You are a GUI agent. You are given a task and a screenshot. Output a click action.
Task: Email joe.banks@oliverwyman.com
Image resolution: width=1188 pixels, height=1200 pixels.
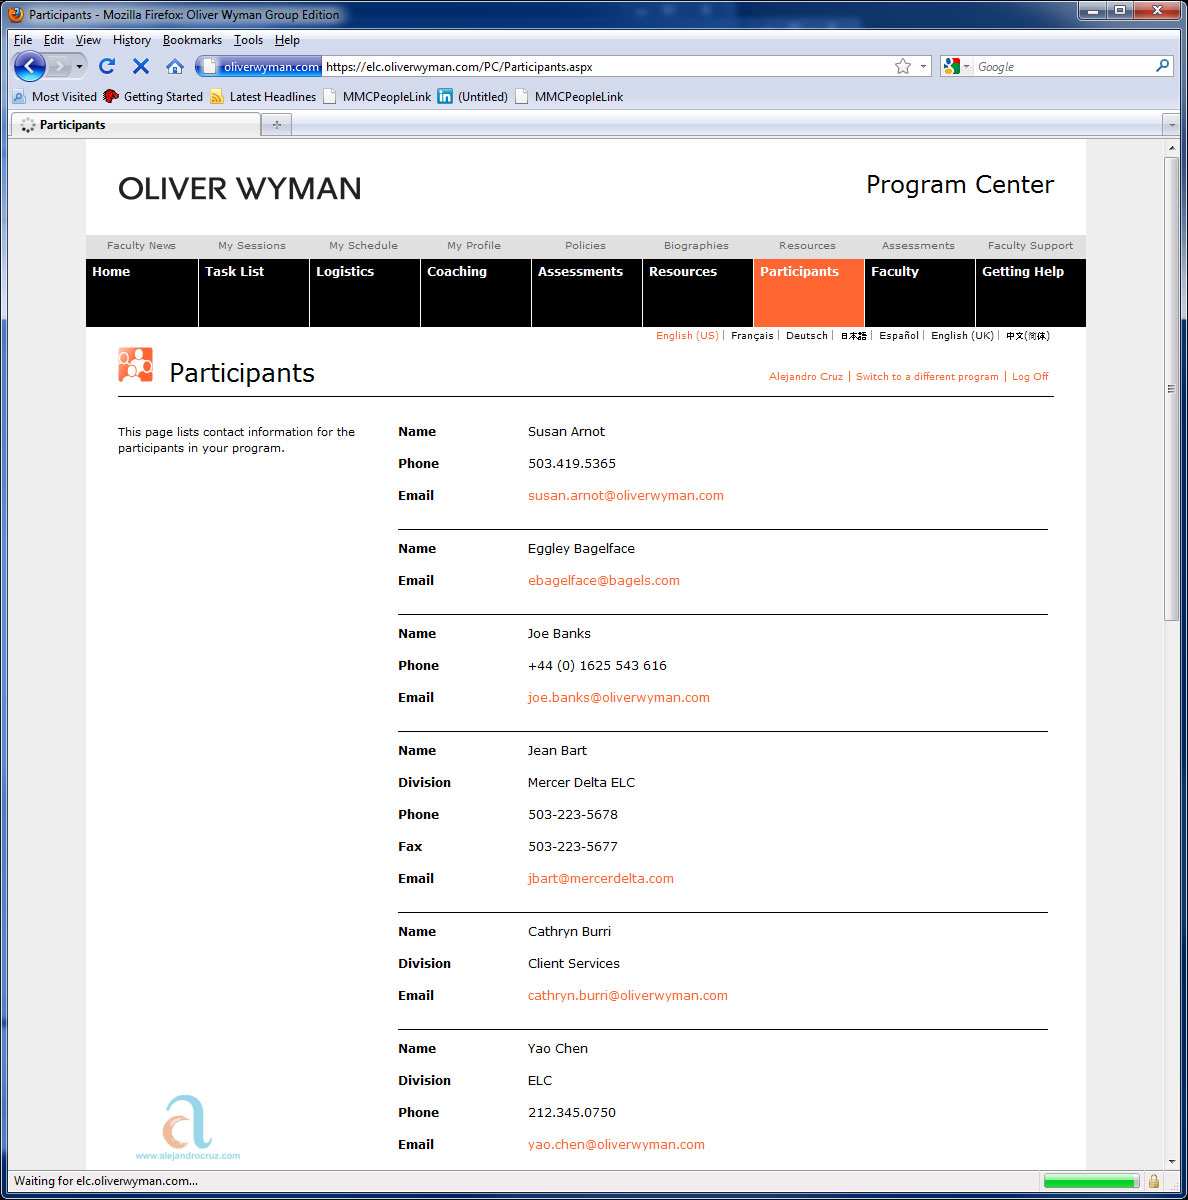coord(619,698)
